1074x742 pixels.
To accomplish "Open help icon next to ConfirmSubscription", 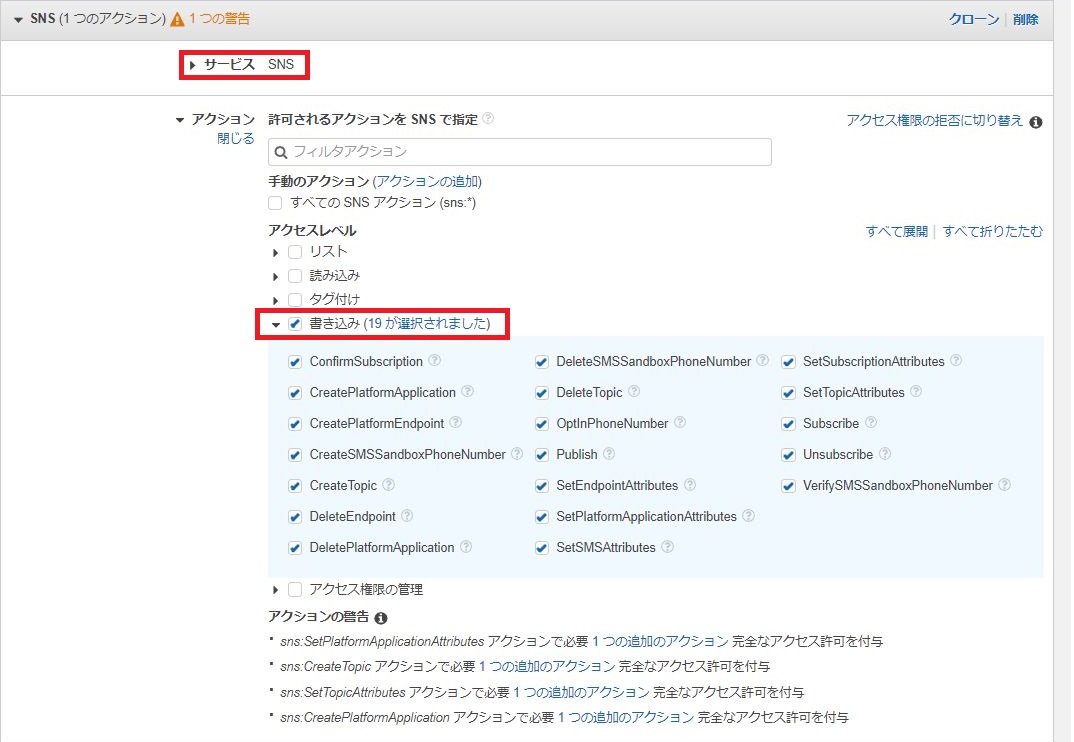I will pos(434,360).
